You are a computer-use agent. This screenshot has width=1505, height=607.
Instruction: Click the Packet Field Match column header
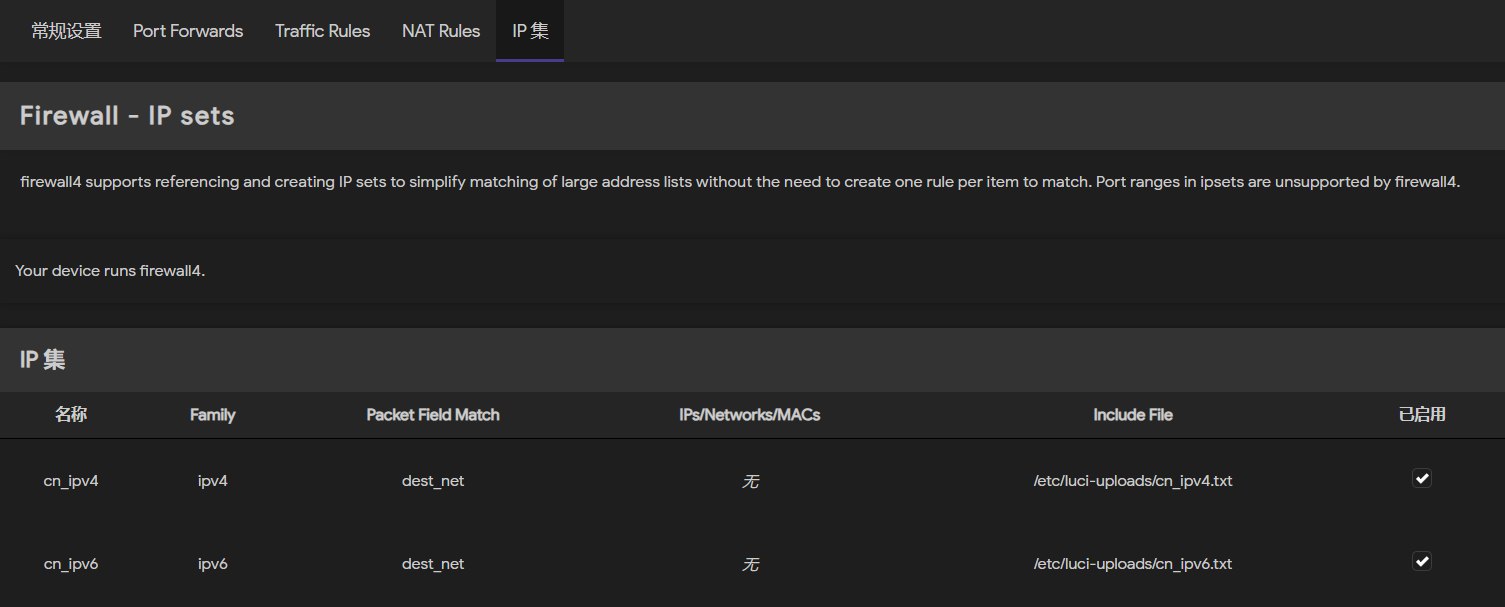[x=433, y=414]
